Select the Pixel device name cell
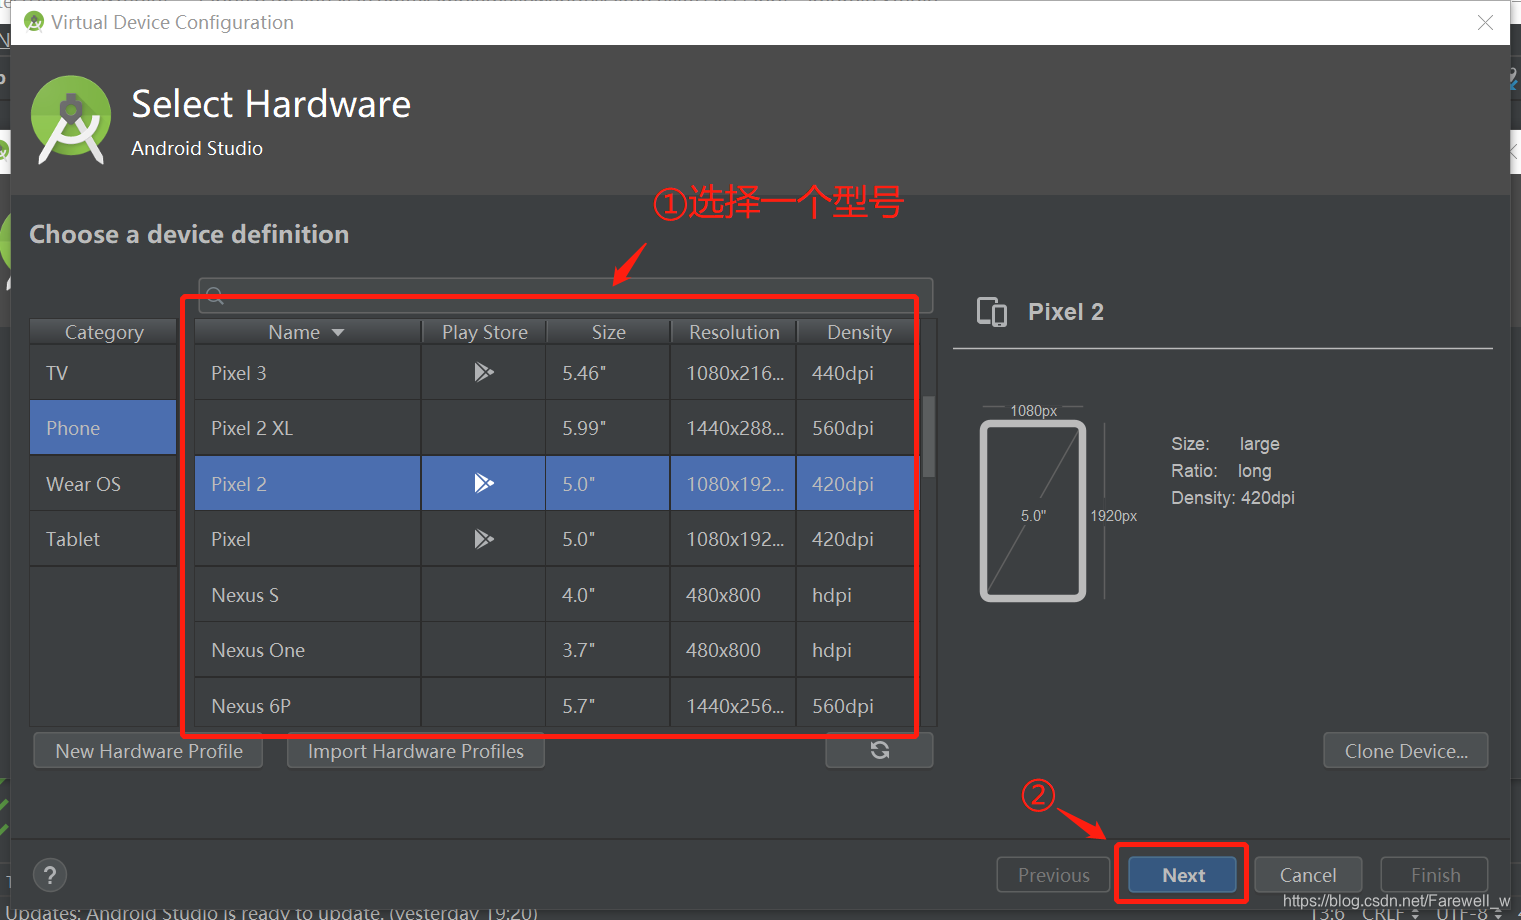The image size is (1521, 920). [308, 539]
